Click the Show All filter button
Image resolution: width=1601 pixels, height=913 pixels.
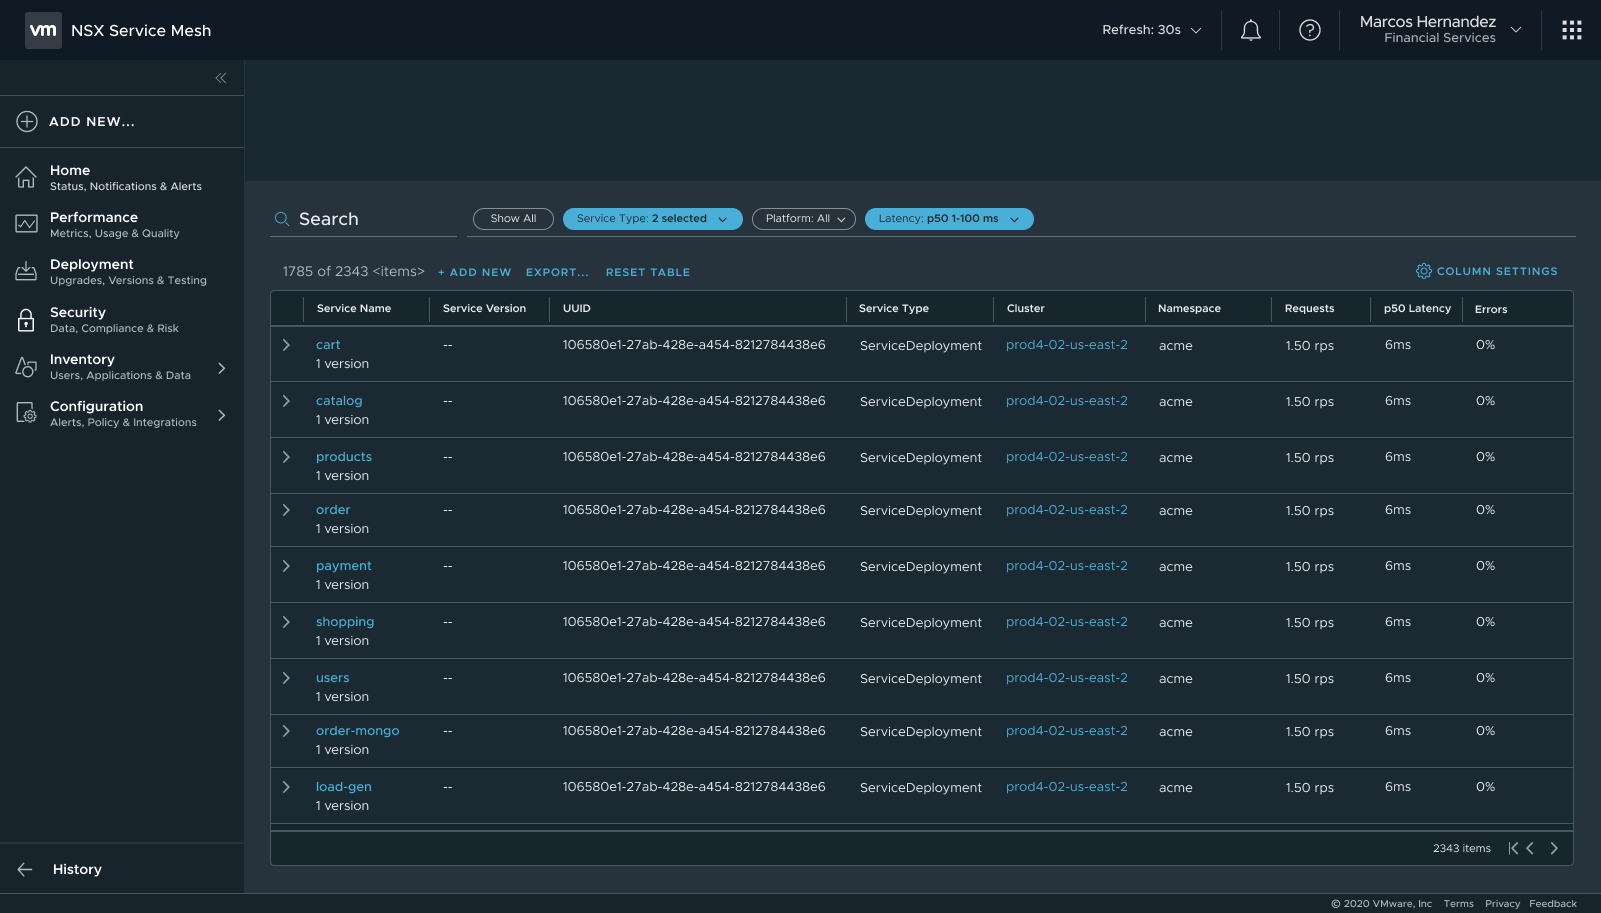coord(513,219)
